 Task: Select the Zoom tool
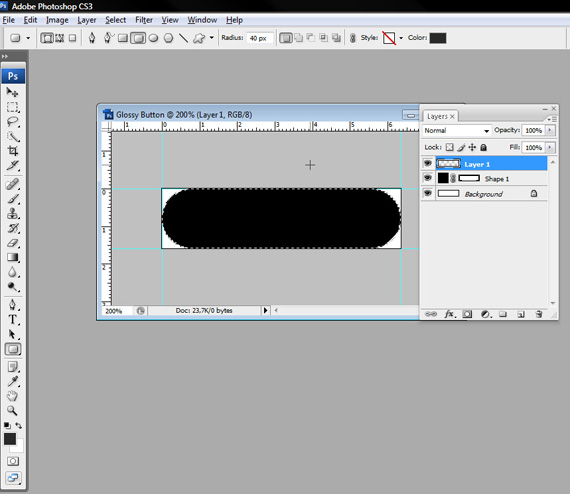coord(12,410)
